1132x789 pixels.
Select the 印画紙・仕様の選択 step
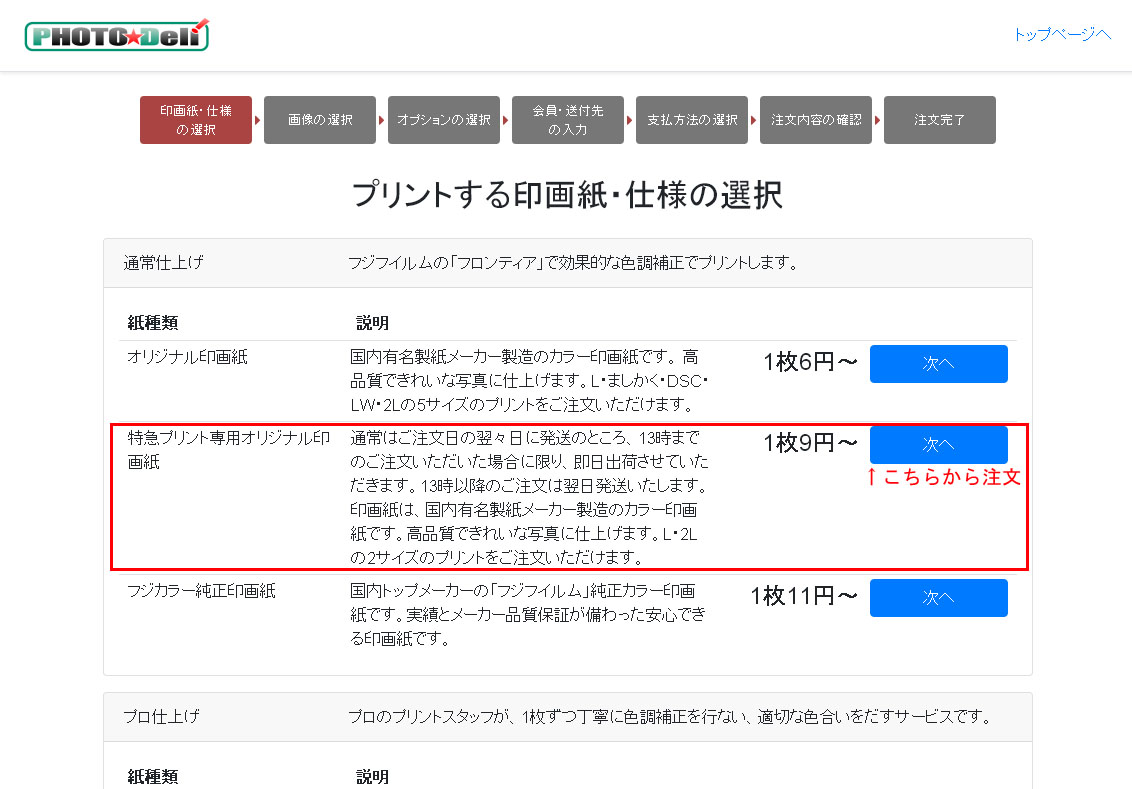pos(196,120)
